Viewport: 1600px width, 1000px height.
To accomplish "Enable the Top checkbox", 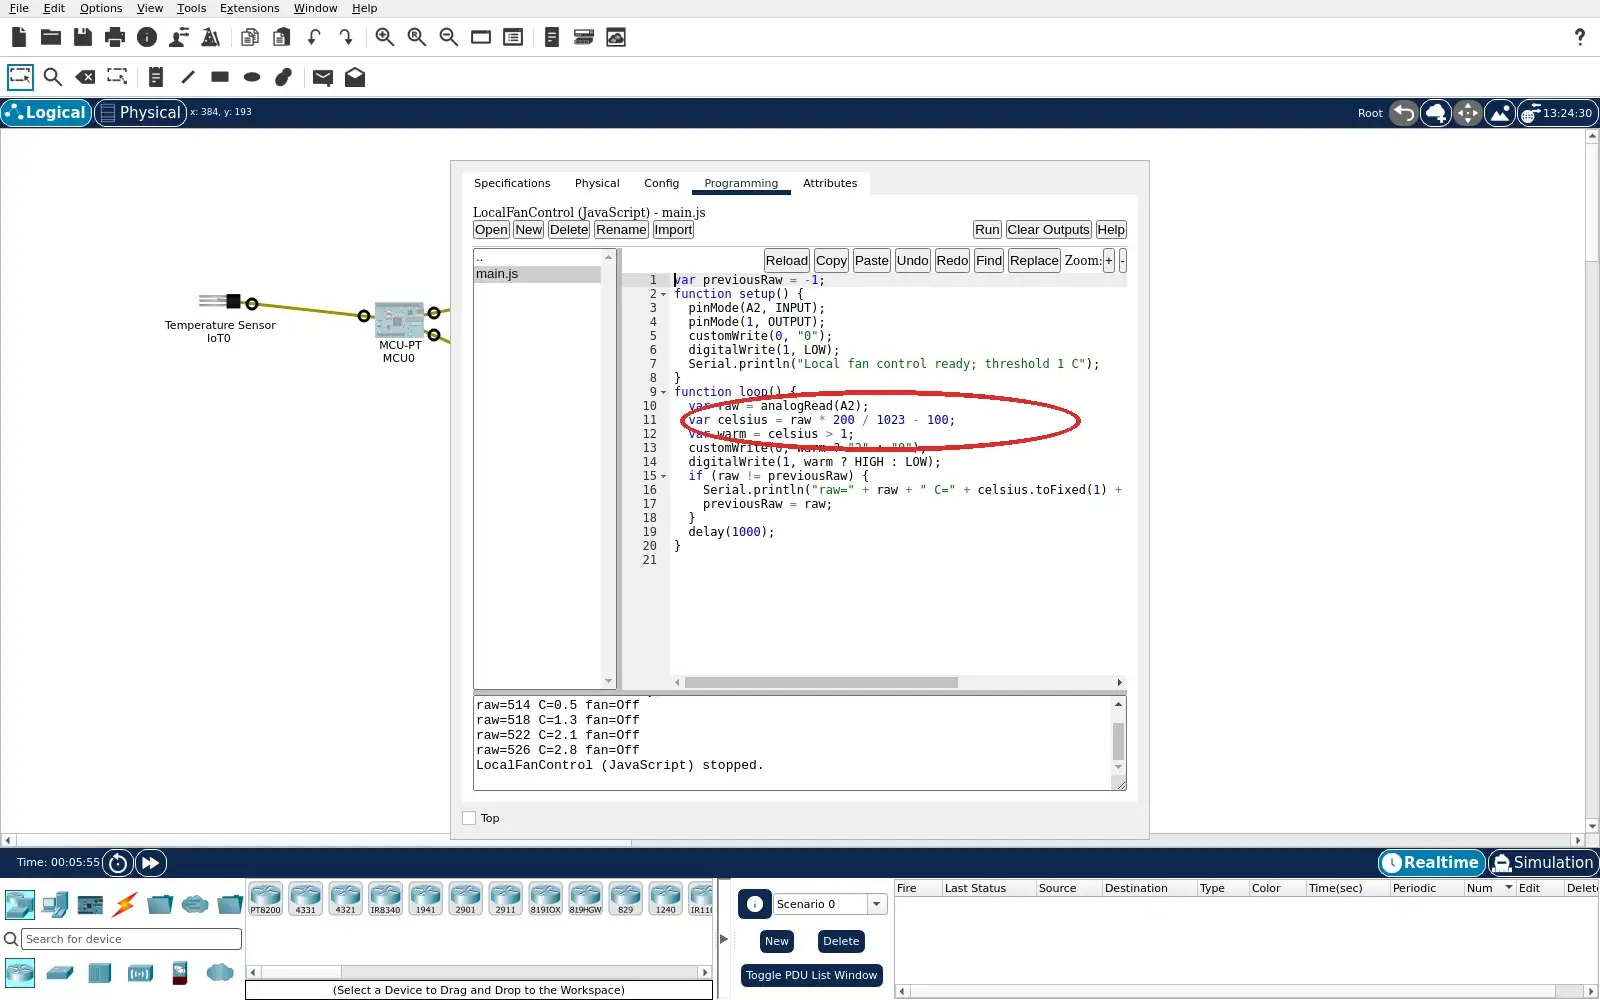I will coord(469,818).
